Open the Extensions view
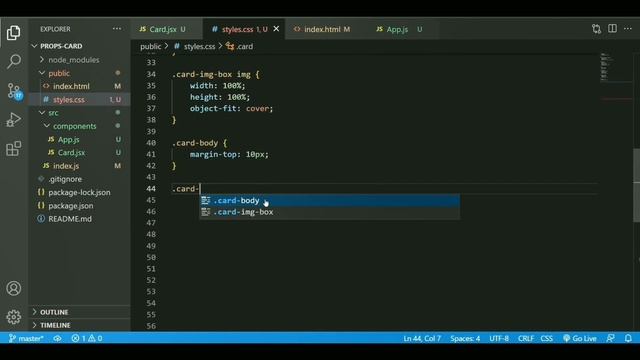This screenshot has height=360, width=640. coord(13,149)
